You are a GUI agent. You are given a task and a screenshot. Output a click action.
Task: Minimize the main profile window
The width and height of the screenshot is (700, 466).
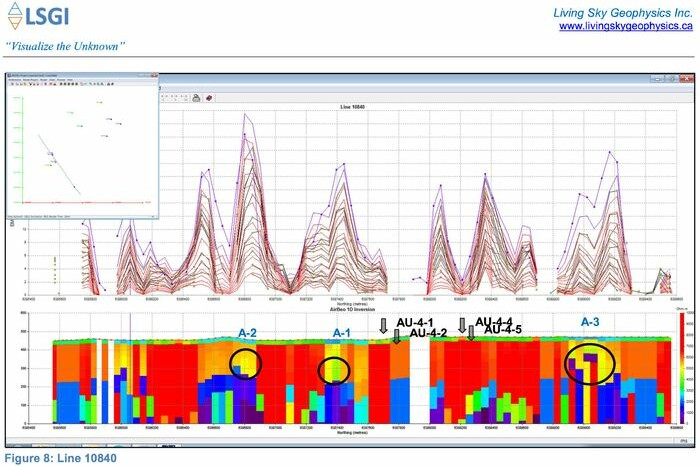pyautogui.click(x=657, y=79)
